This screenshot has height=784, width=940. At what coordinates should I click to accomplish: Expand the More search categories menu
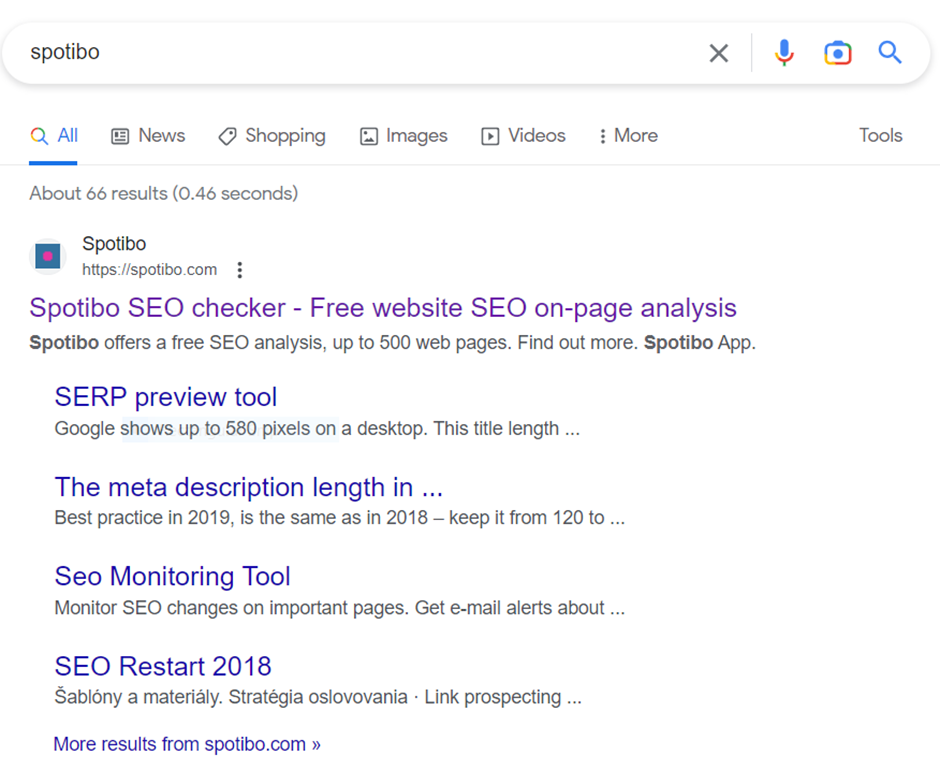coord(629,136)
